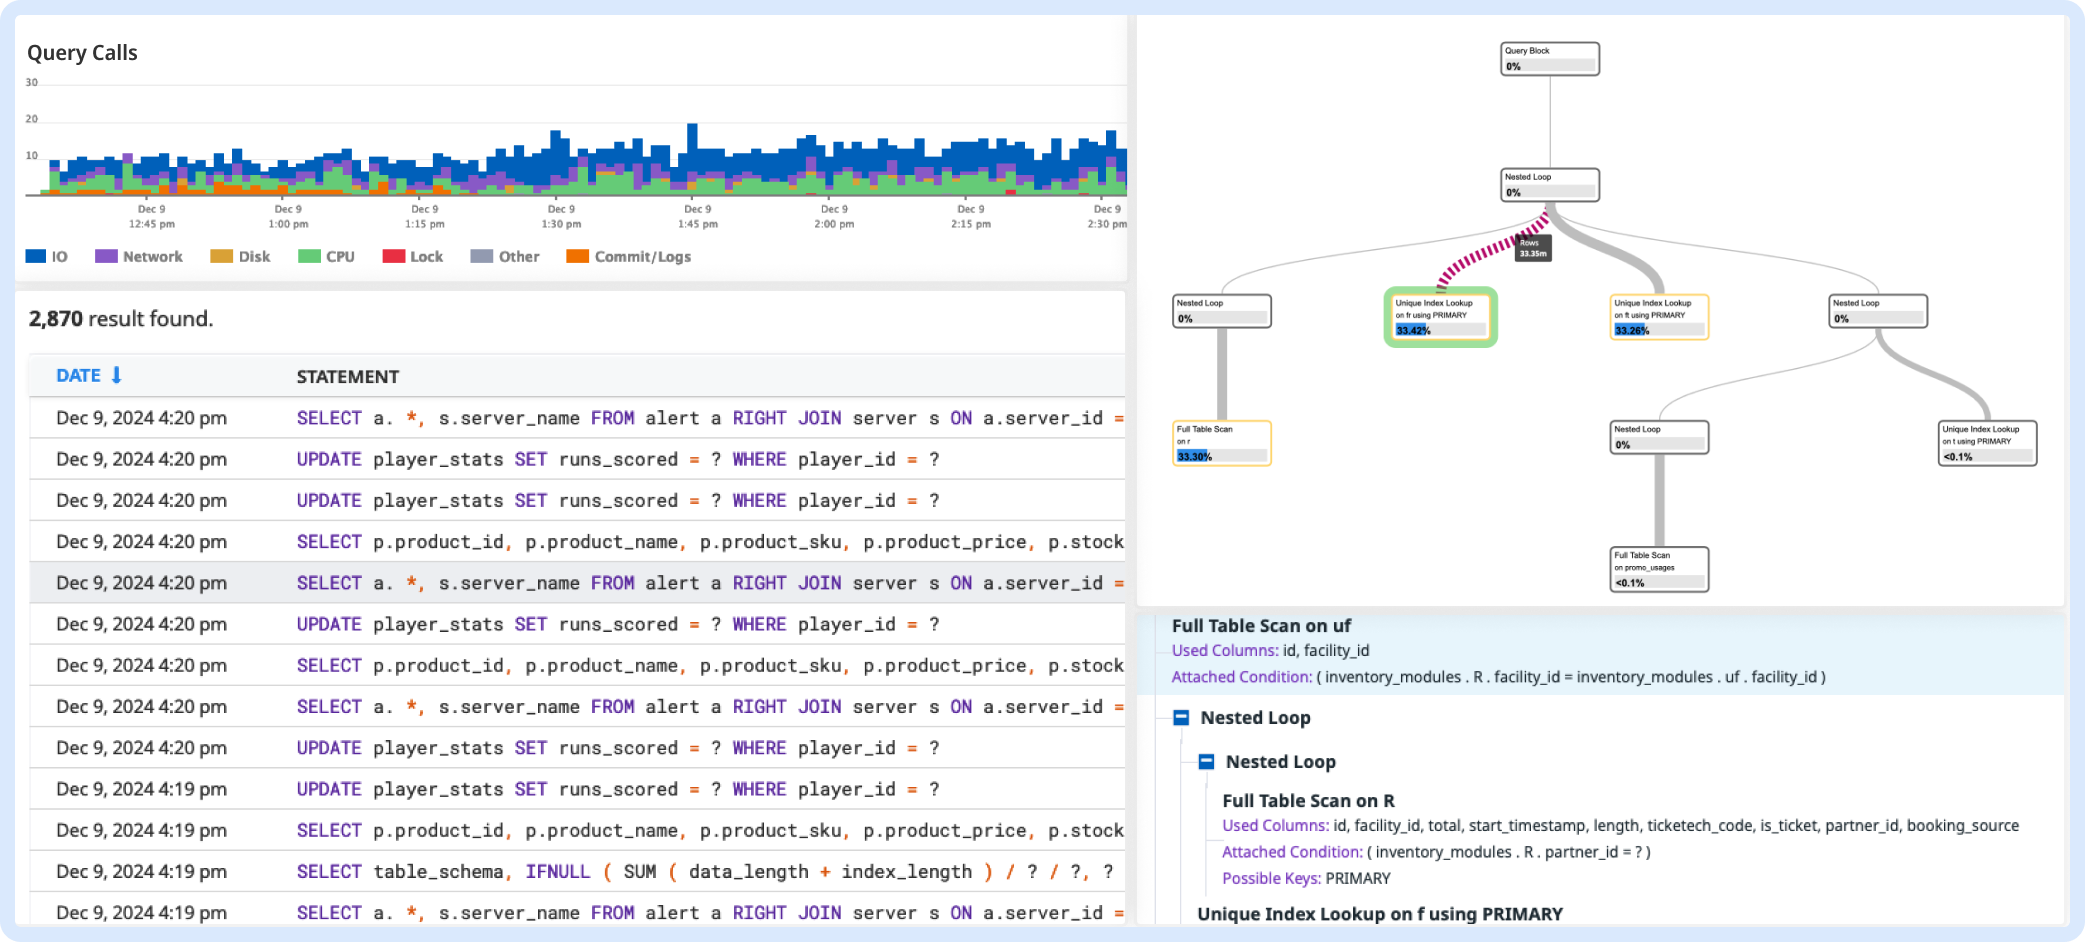
Task: Select the Nested Loop node above promo_usages scan
Action: pos(1659,437)
